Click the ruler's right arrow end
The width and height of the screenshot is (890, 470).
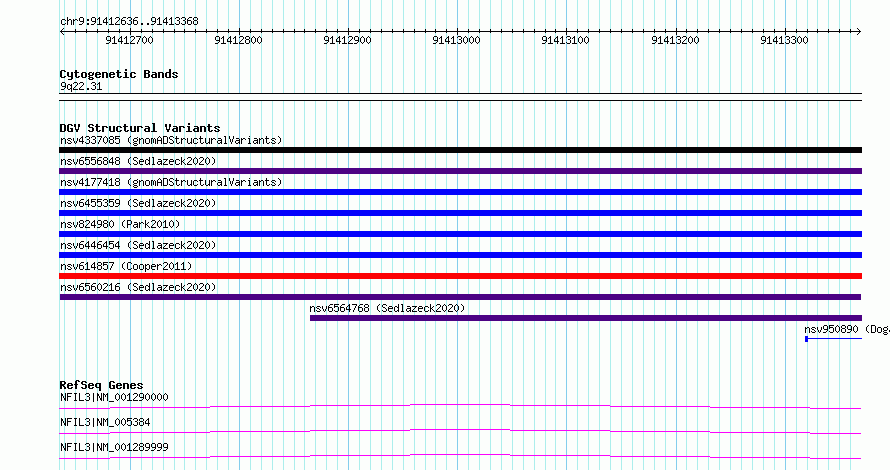[x=858, y=32]
